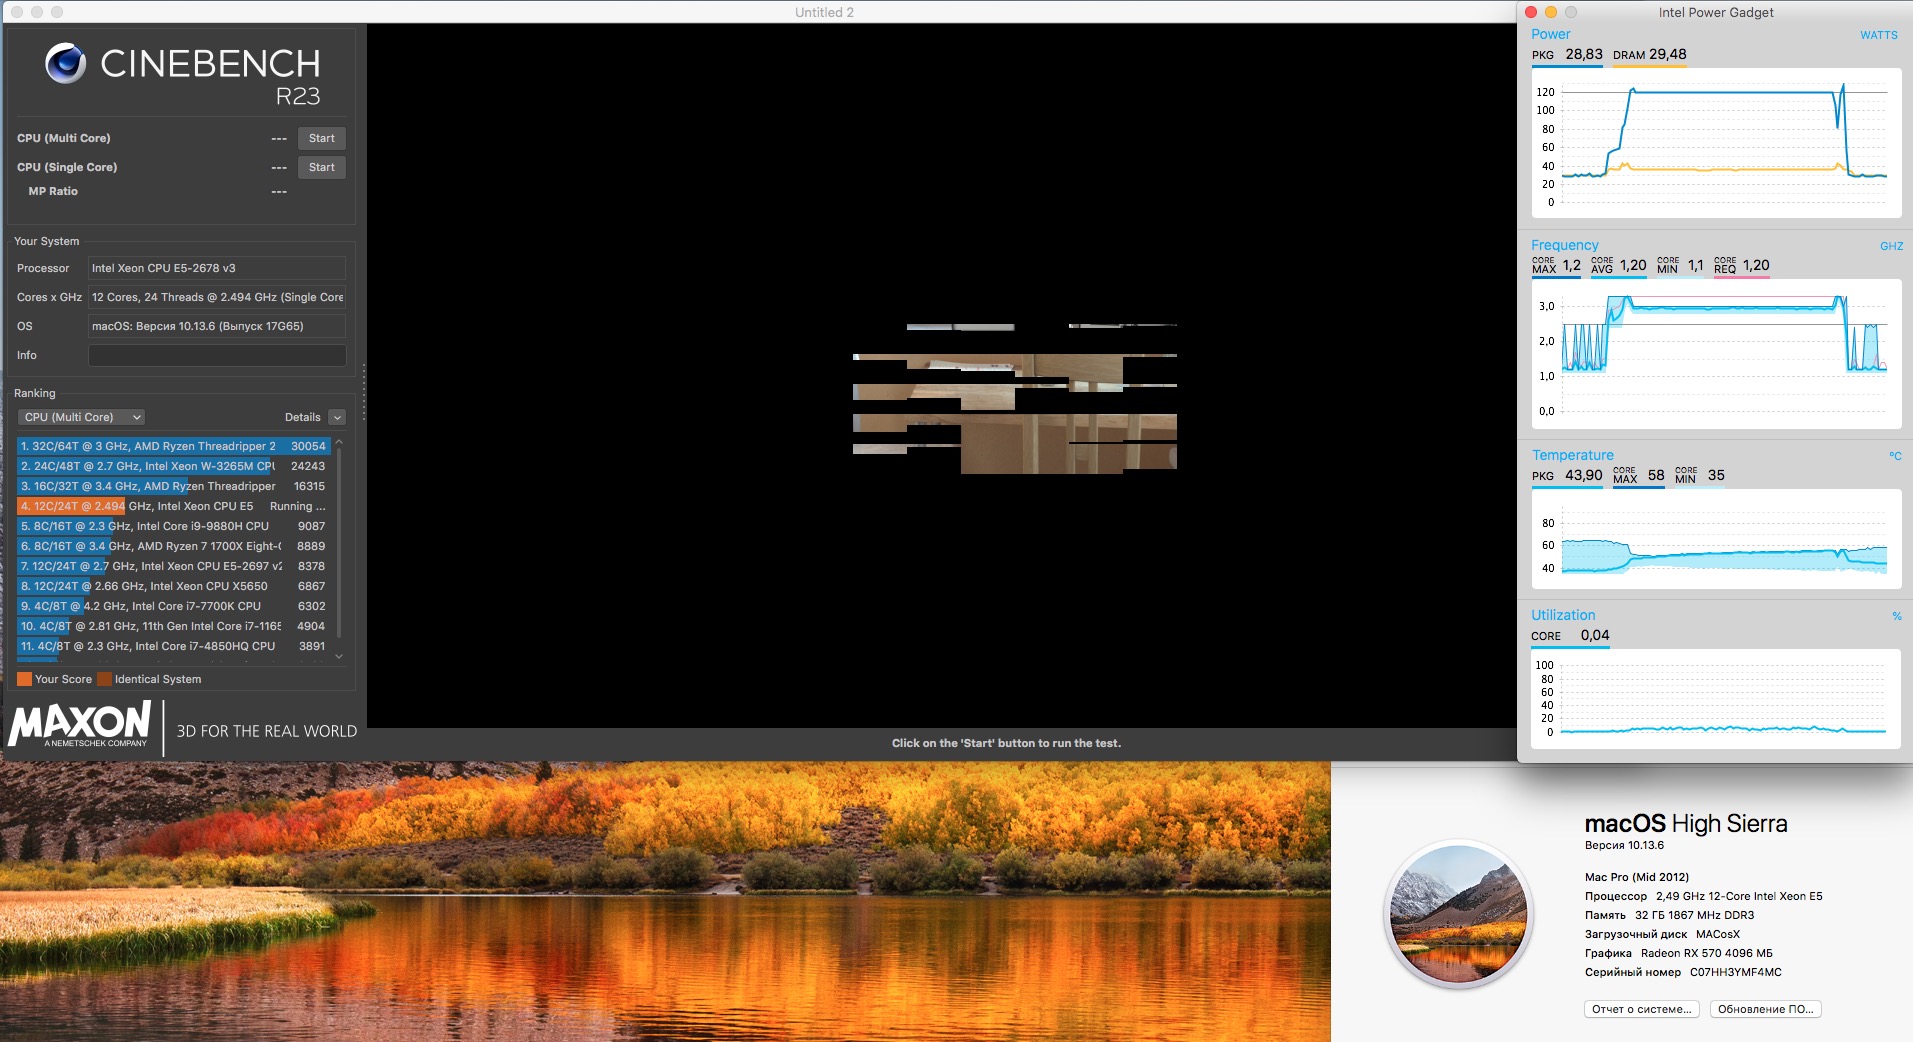Image resolution: width=1913 pixels, height=1042 pixels.
Task: Click the rendered scene preview tiles
Action: (1014, 399)
